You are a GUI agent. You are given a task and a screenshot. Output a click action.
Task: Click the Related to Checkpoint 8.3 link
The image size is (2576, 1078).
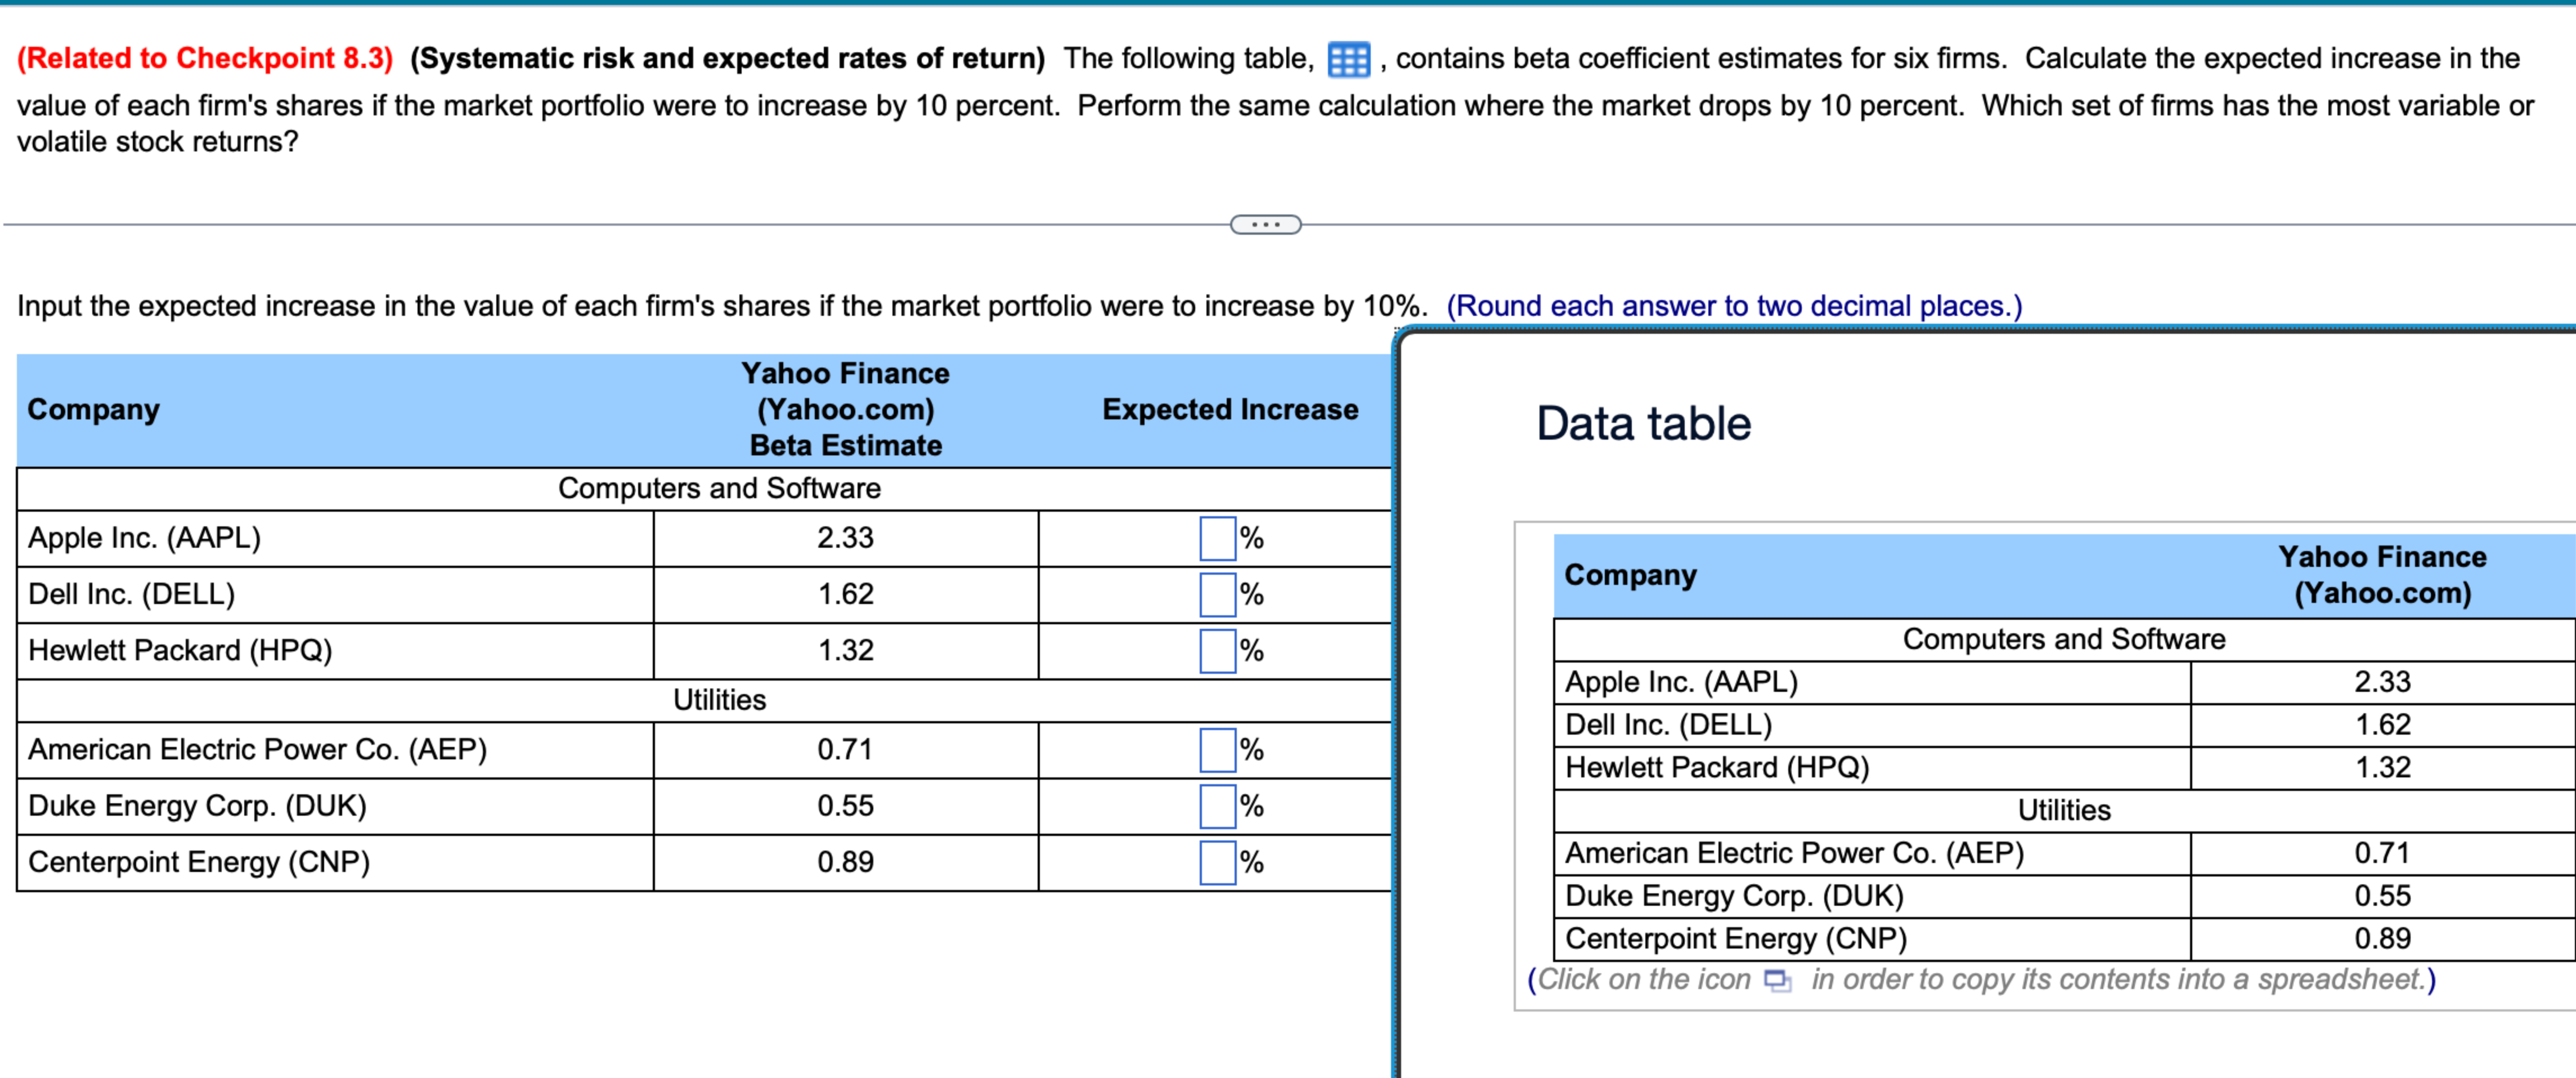click(205, 58)
